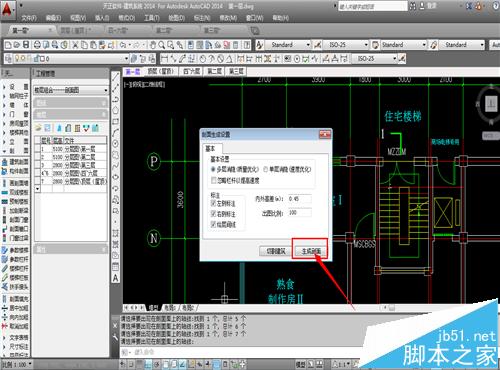500x370 pixels.
Task: Click the Plot printer icon
Action: (x=37, y=45)
